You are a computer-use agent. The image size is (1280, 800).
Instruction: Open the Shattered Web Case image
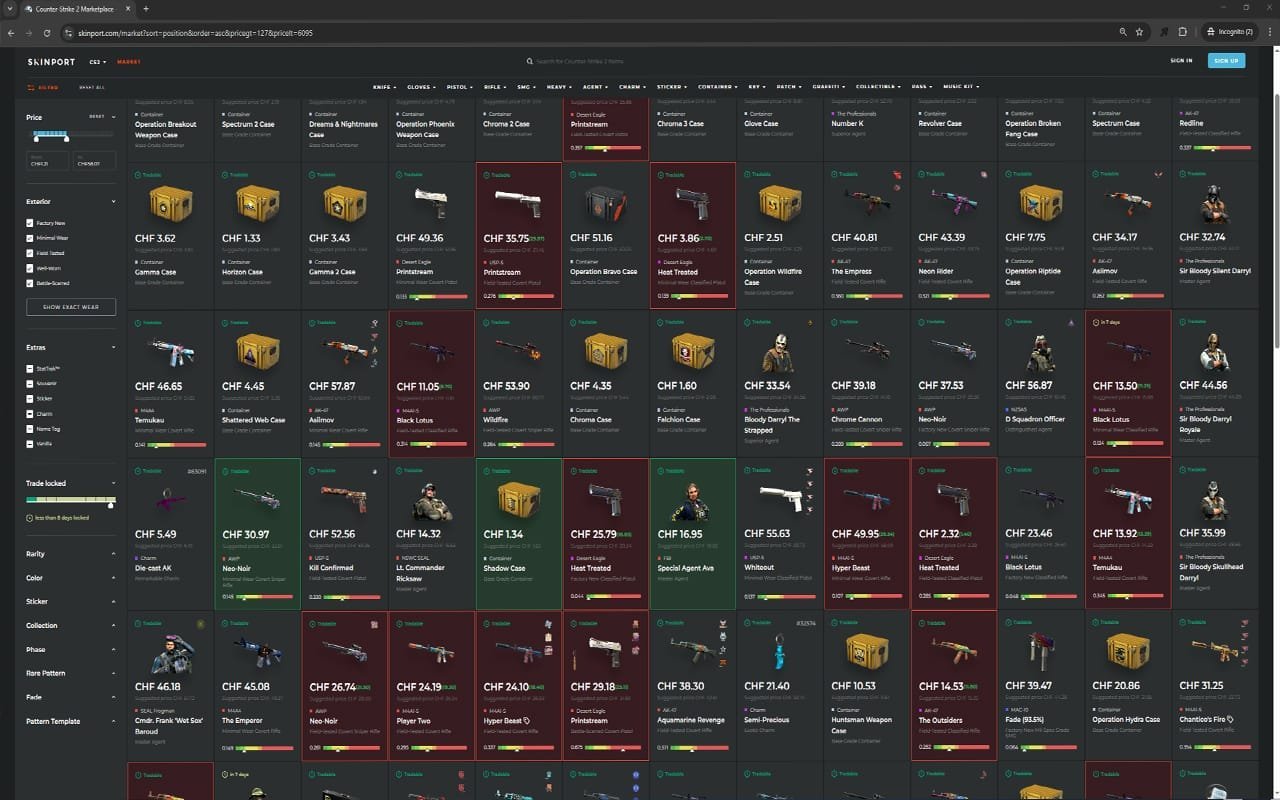[x=257, y=351]
